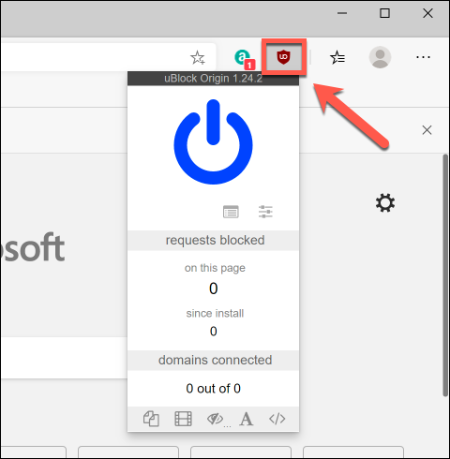Dismiss the banner with the X icon
450x459 pixels.
click(x=427, y=130)
